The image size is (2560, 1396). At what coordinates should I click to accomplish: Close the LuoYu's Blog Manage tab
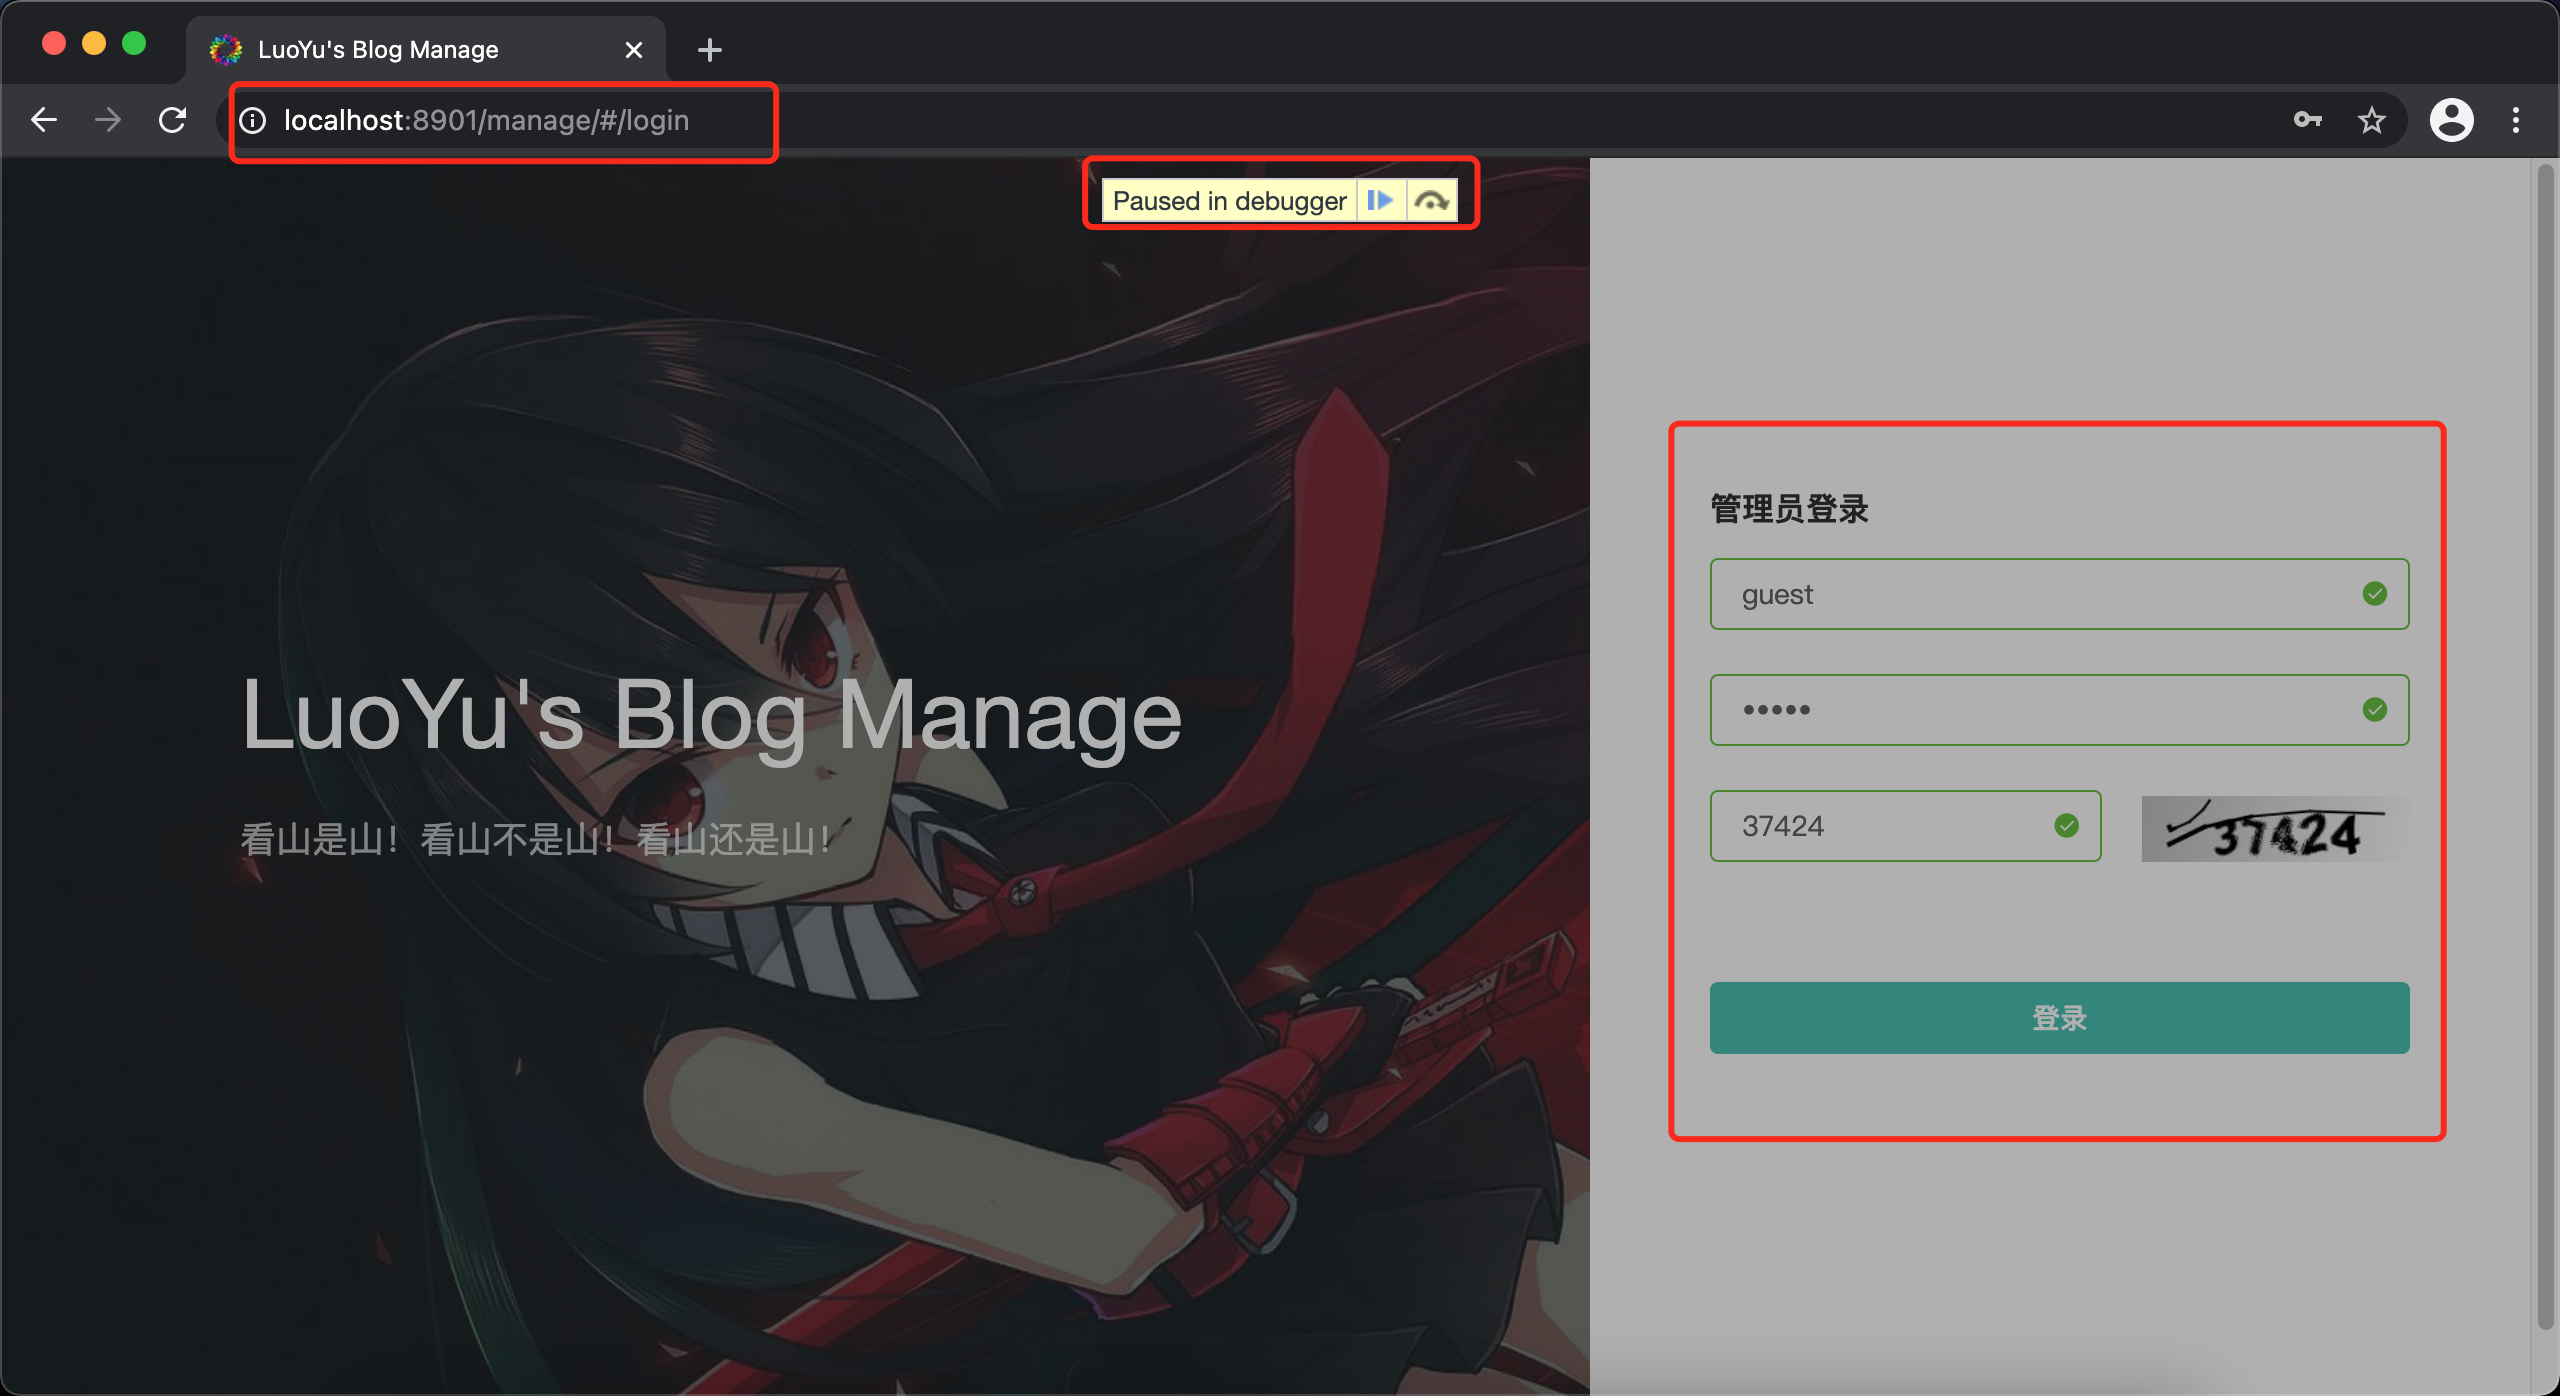(x=633, y=49)
